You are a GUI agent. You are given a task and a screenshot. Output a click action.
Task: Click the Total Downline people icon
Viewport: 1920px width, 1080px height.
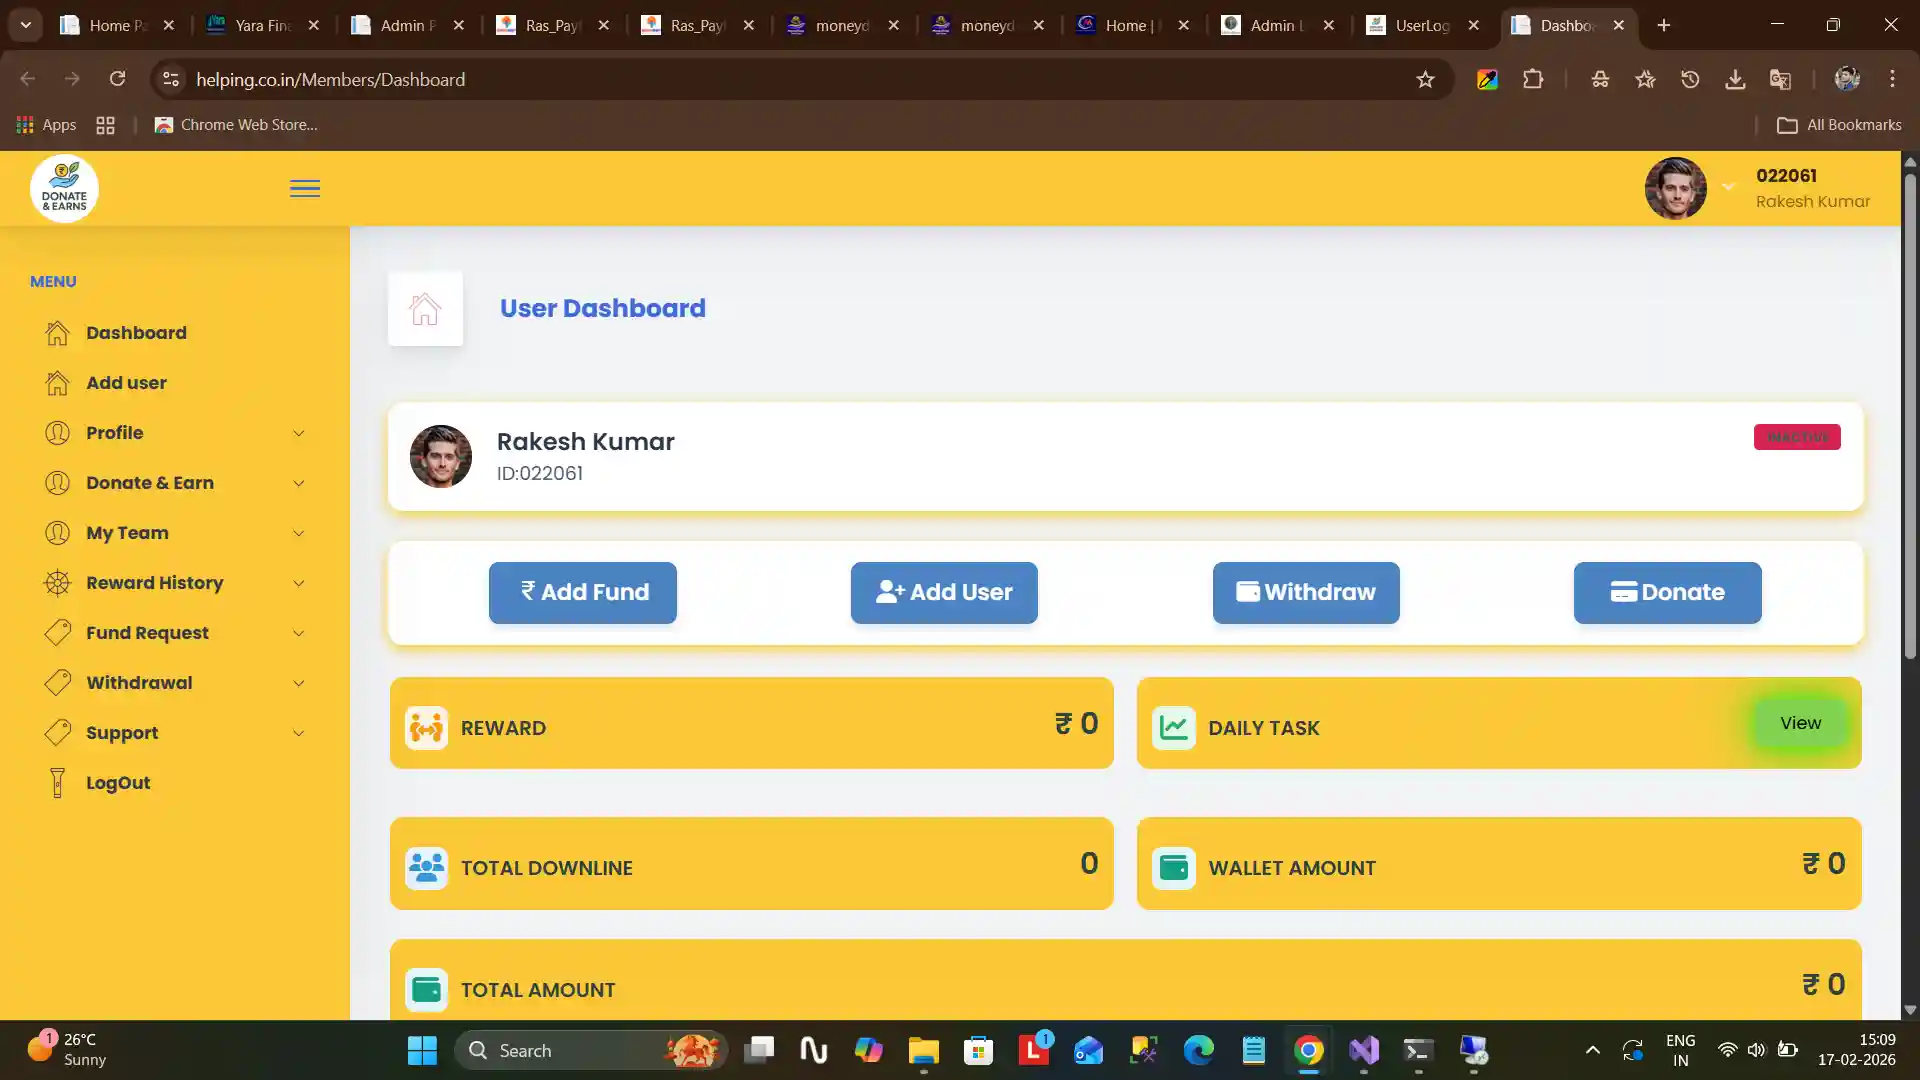coord(427,868)
